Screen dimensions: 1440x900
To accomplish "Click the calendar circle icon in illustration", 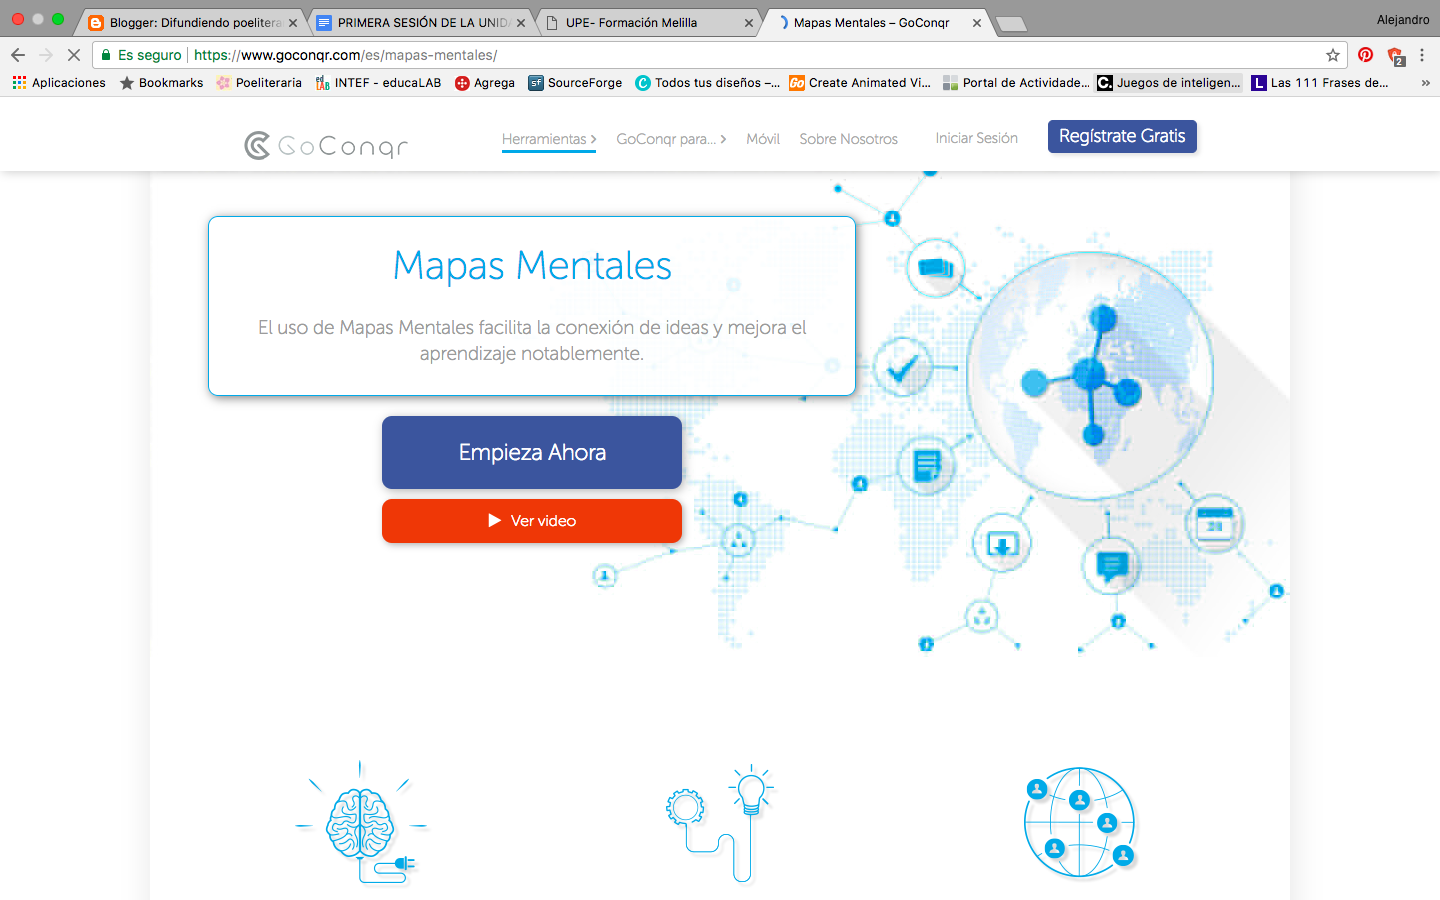I will [1213, 524].
